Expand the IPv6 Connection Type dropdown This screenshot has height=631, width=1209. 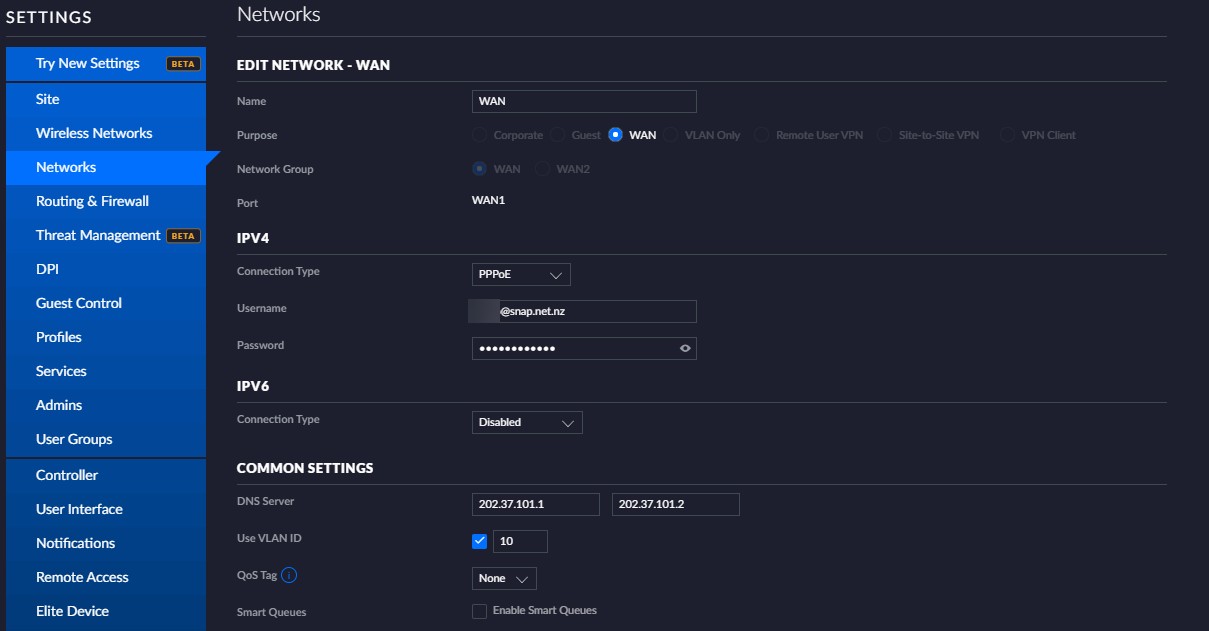click(x=527, y=422)
